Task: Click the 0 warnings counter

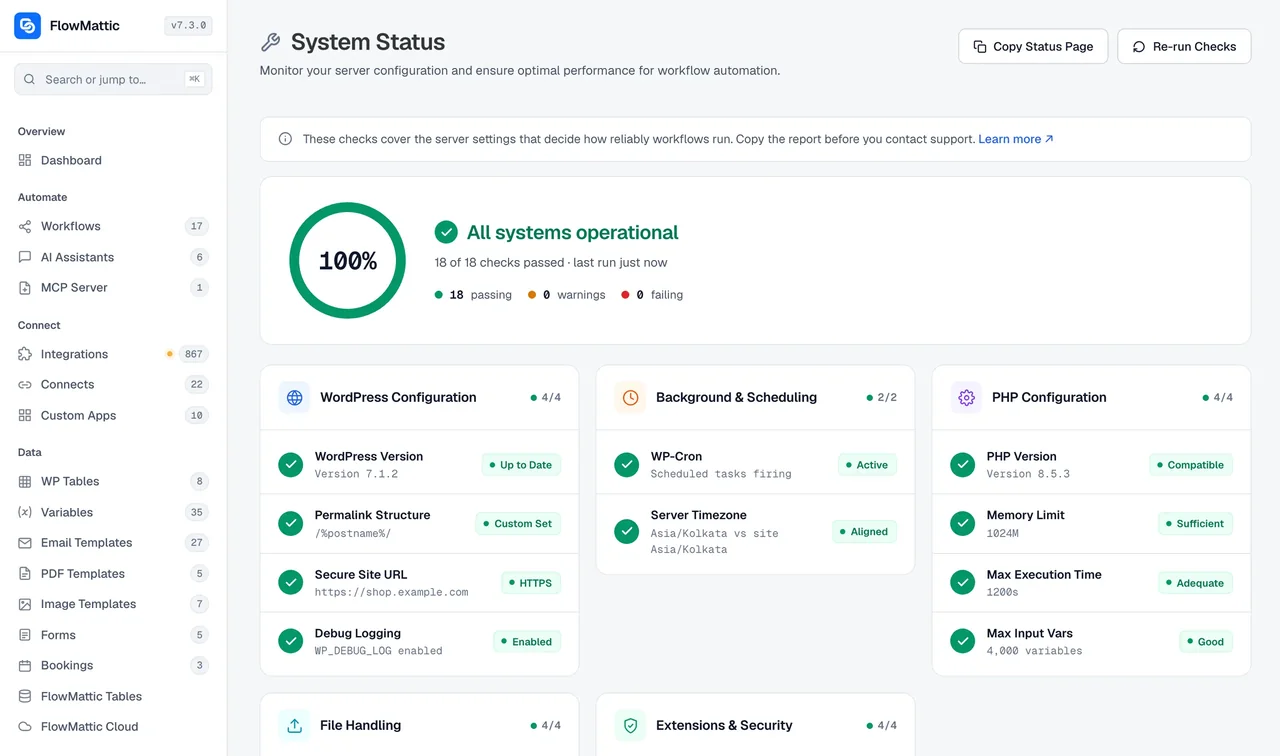Action: (566, 295)
